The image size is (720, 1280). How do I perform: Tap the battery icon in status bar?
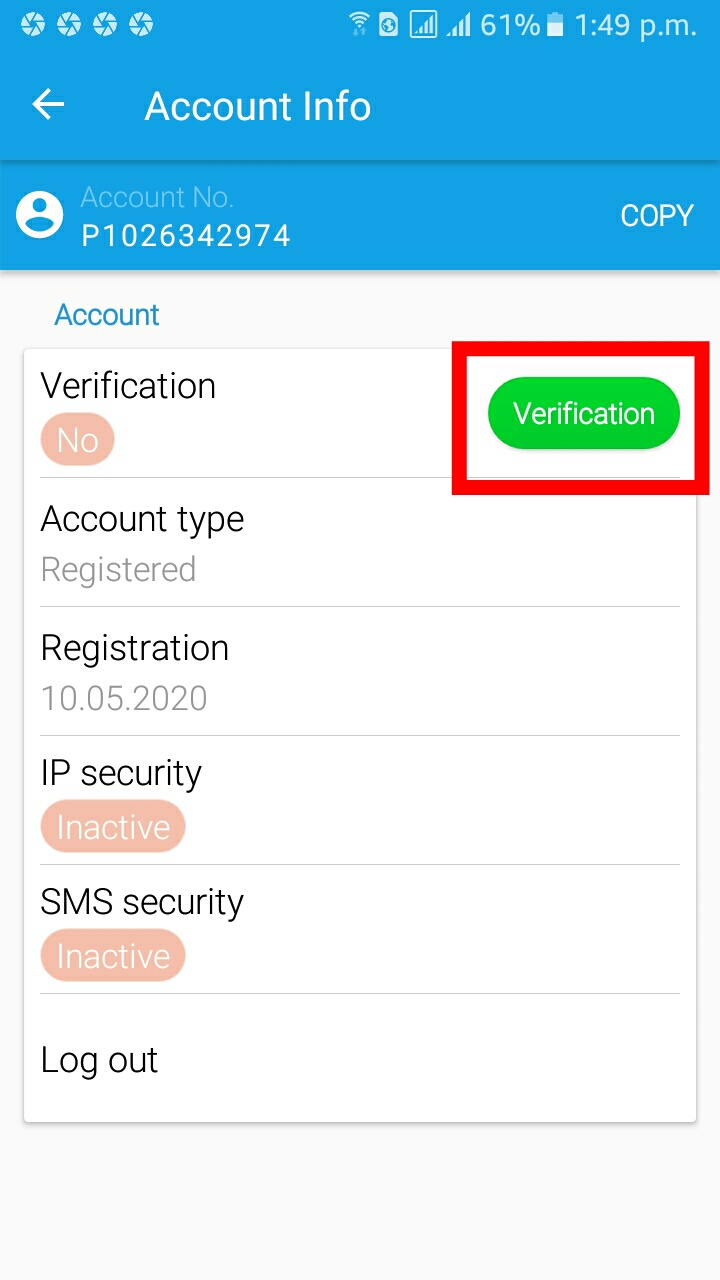556,25
